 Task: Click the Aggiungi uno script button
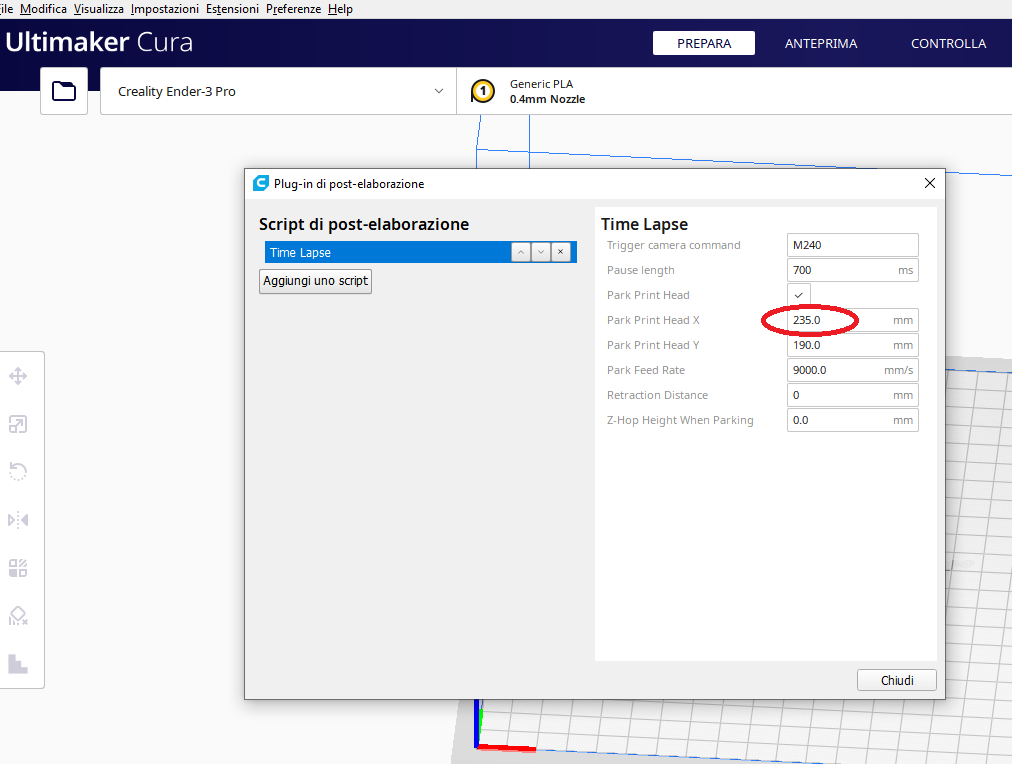(315, 281)
